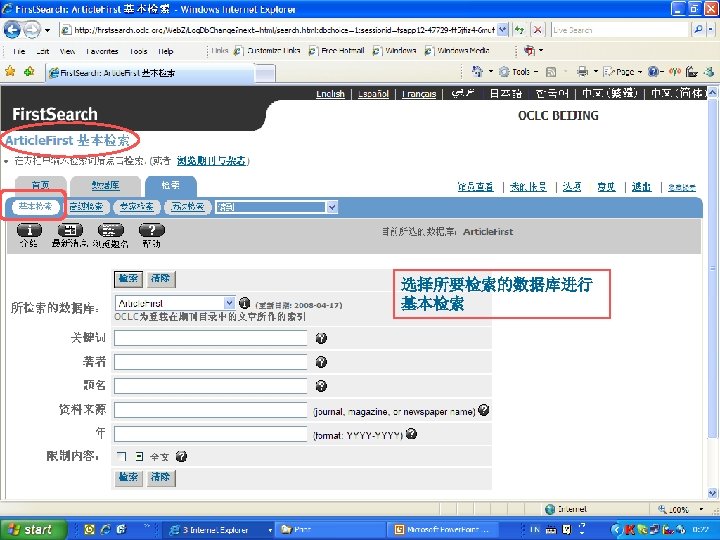Click the browser Forward arrow button
Screen dimensions: 720x540
32,30
